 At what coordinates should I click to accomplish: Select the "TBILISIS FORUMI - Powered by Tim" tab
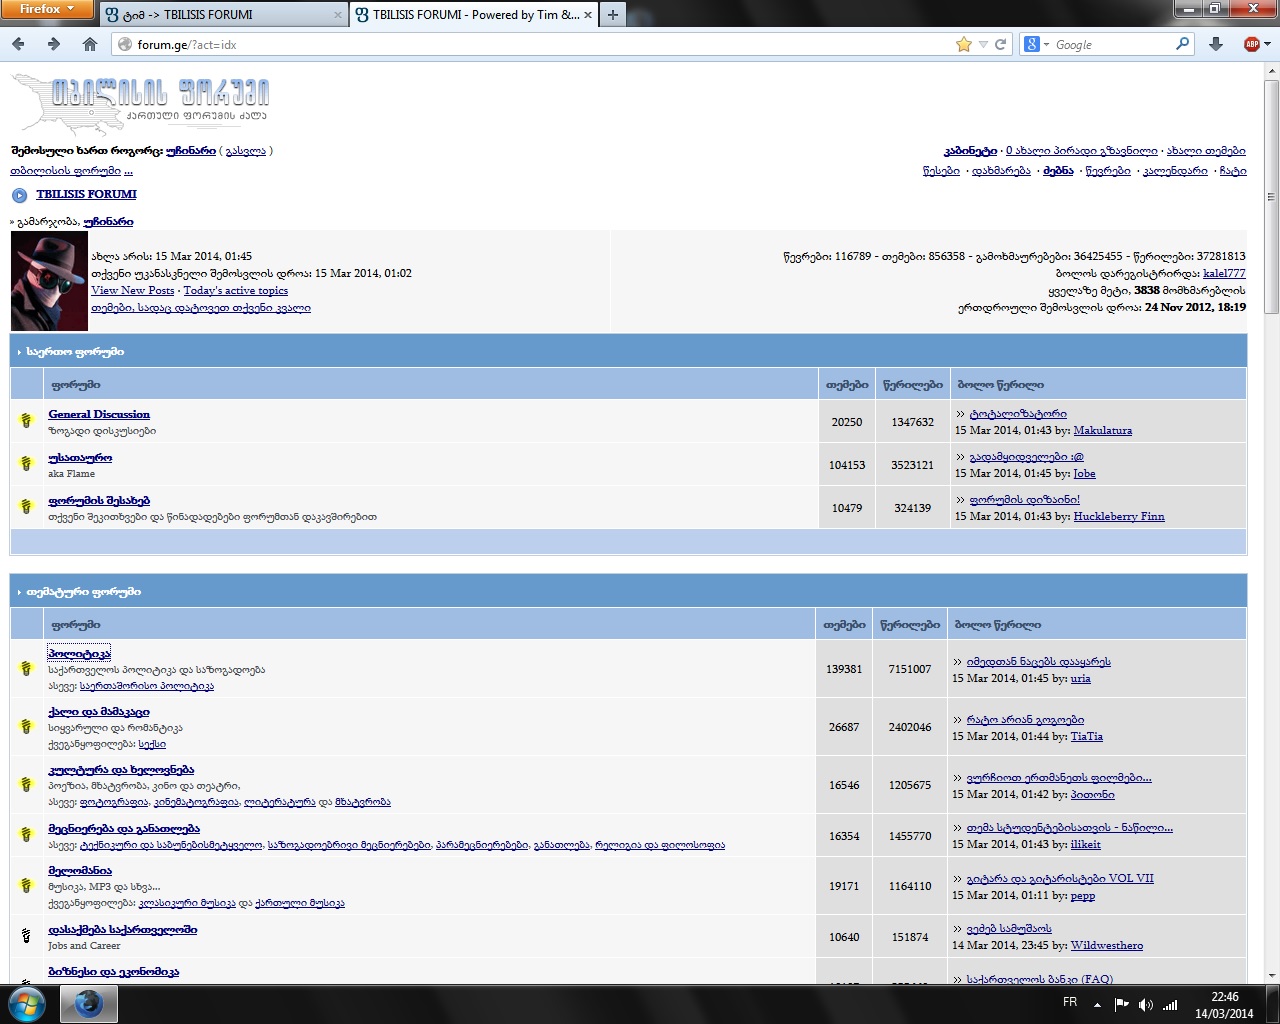click(x=476, y=15)
